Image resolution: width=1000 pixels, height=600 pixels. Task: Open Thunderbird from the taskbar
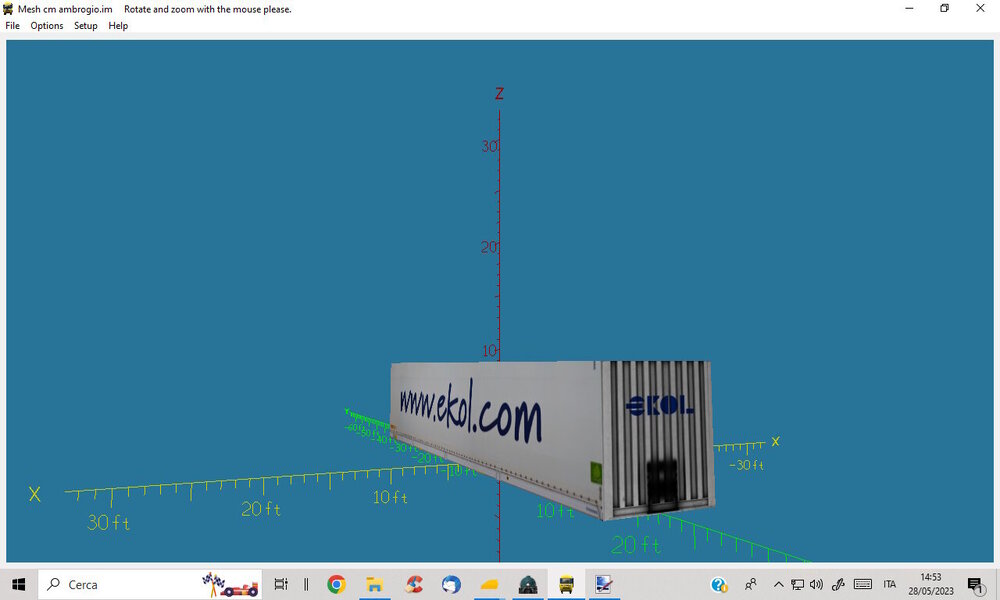[x=452, y=584]
